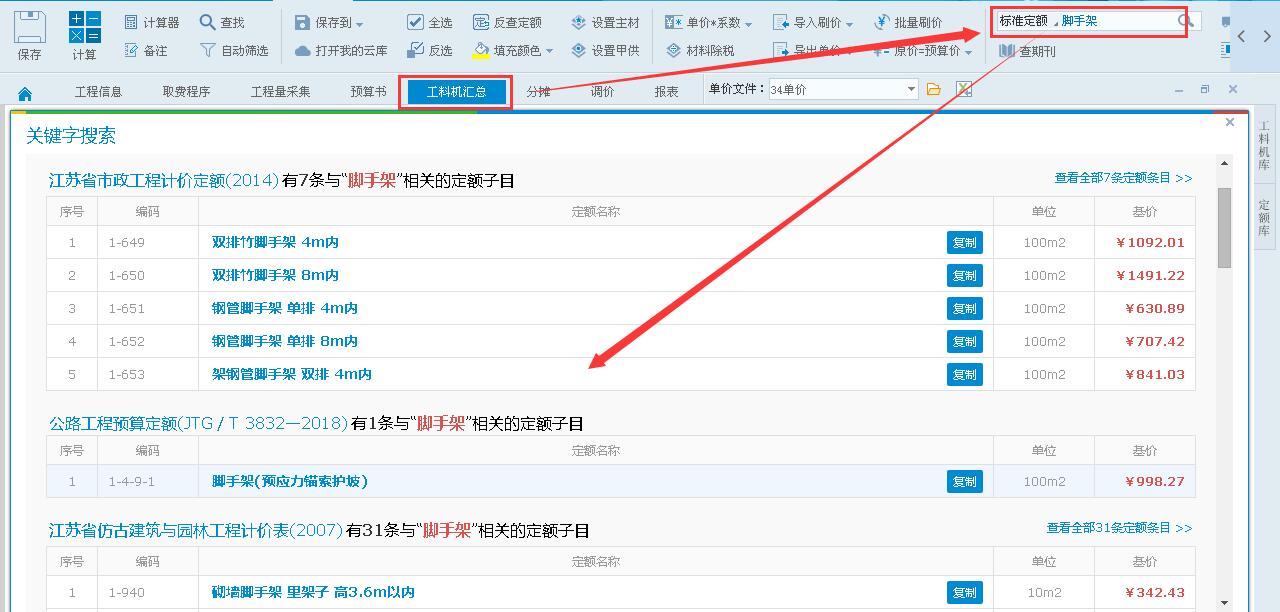Screen dimensions: 1280x612
Task: Switch to the 工程量采集 tab
Action: click(281, 92)
